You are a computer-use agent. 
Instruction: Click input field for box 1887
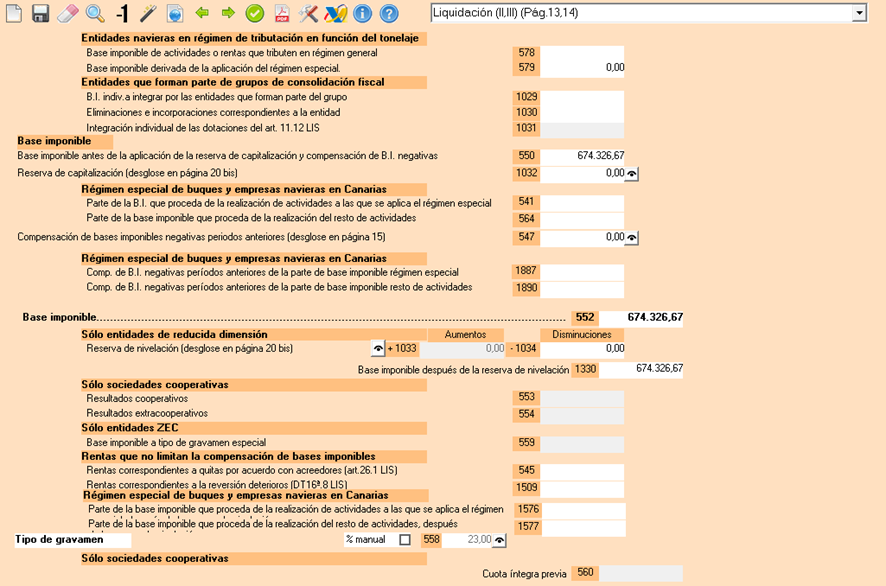pos(582,272)
